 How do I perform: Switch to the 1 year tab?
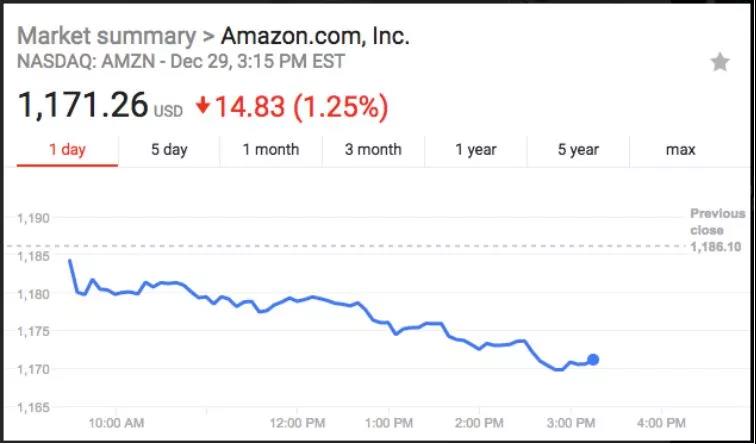click(475, 150)
